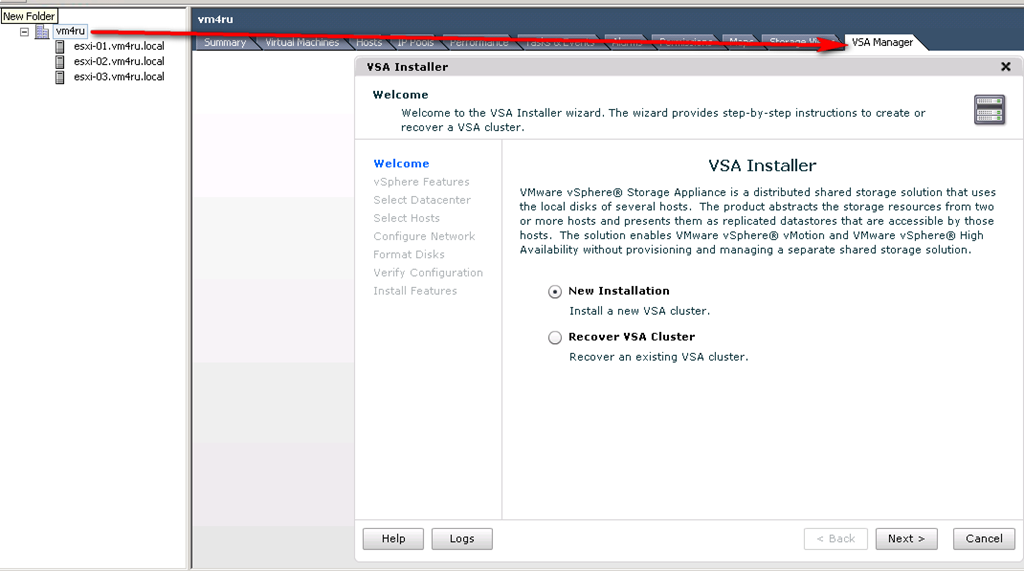1024x571 pixels.
Task: Select host esxi-03.vm4ru.local in tree
Action: tap(119, 76)
